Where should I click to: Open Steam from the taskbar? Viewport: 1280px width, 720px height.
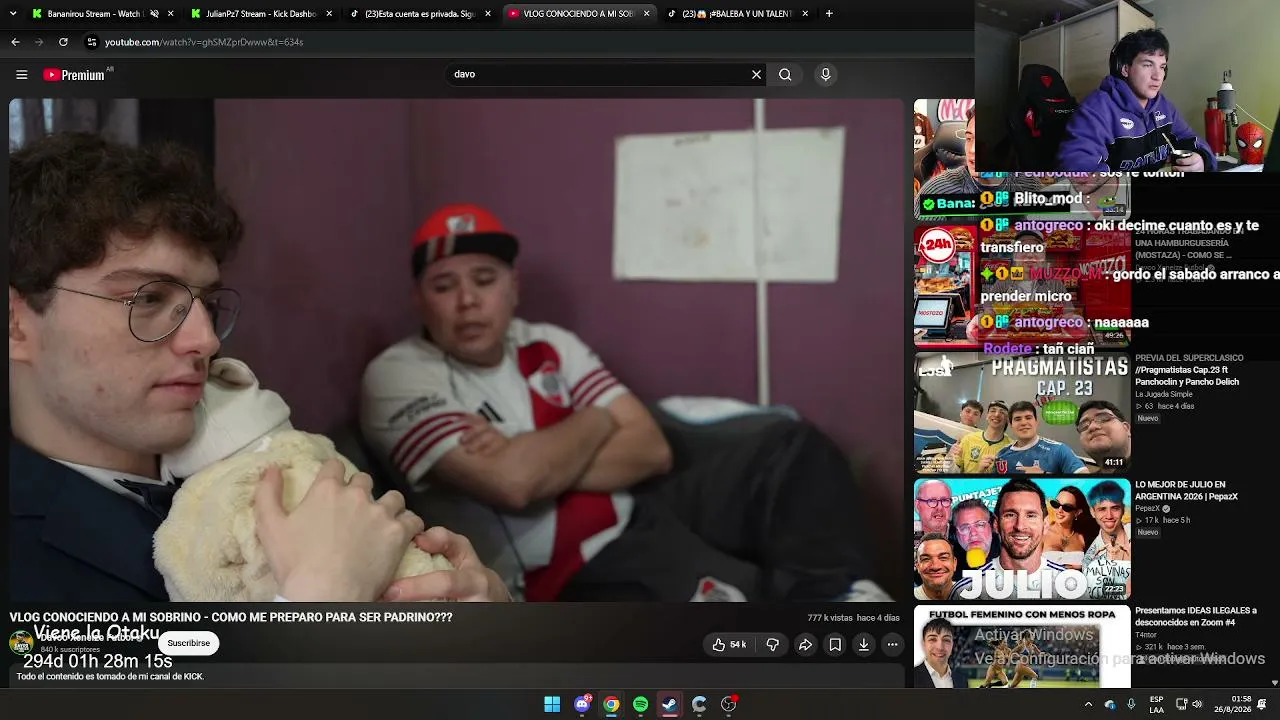pyautogui.click(x=670, y=704)
